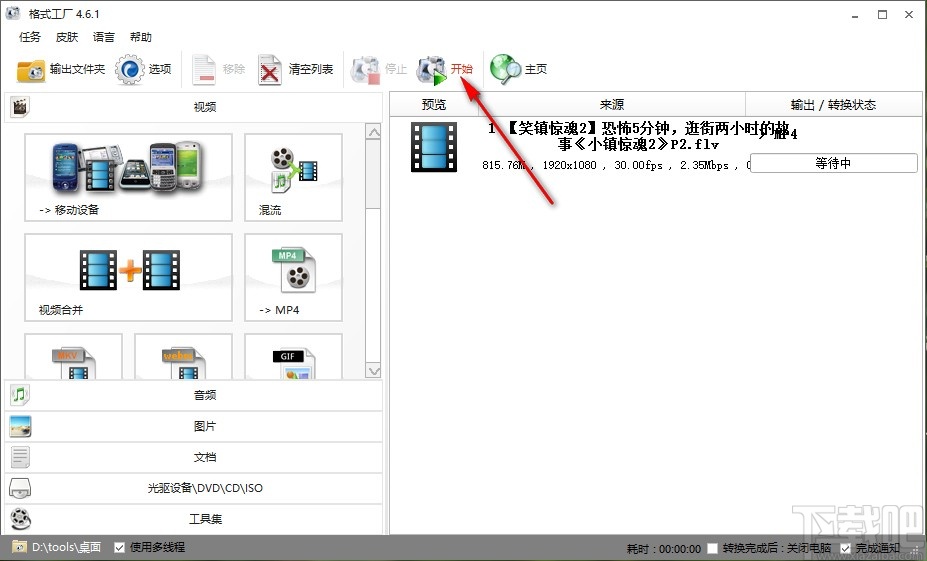
Task: Pick the GIF format tile
Action: [x=293, y=356]
